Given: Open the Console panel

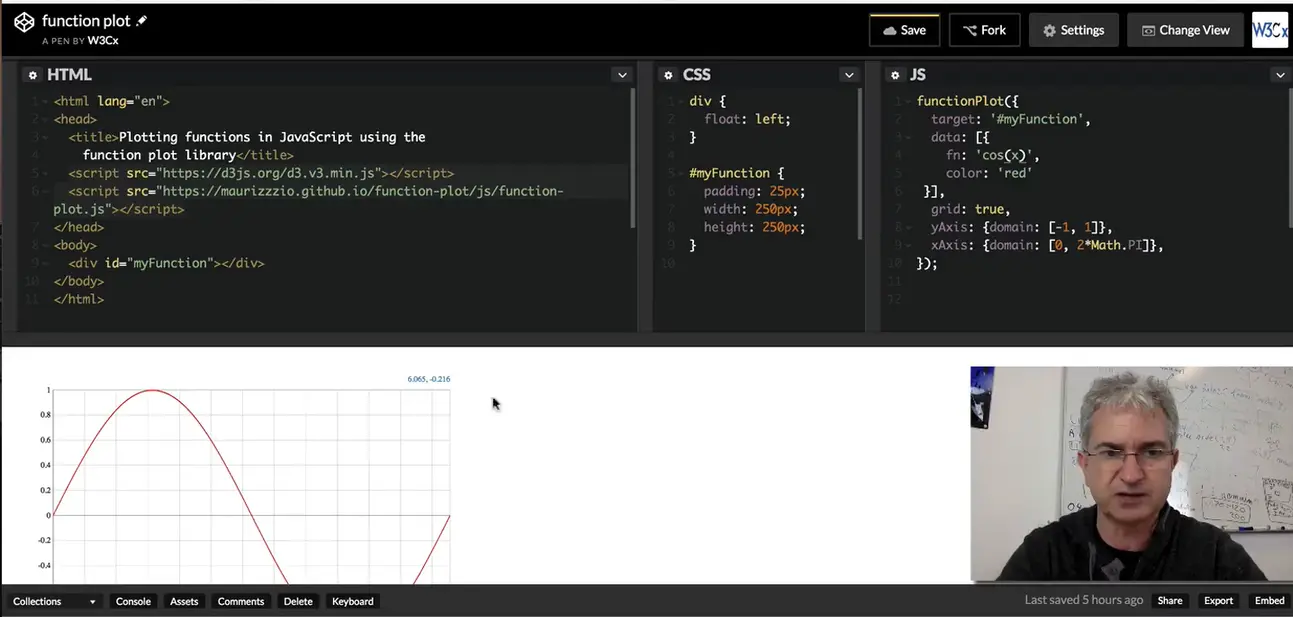Looking at the screenshot, I should (133, 601).
